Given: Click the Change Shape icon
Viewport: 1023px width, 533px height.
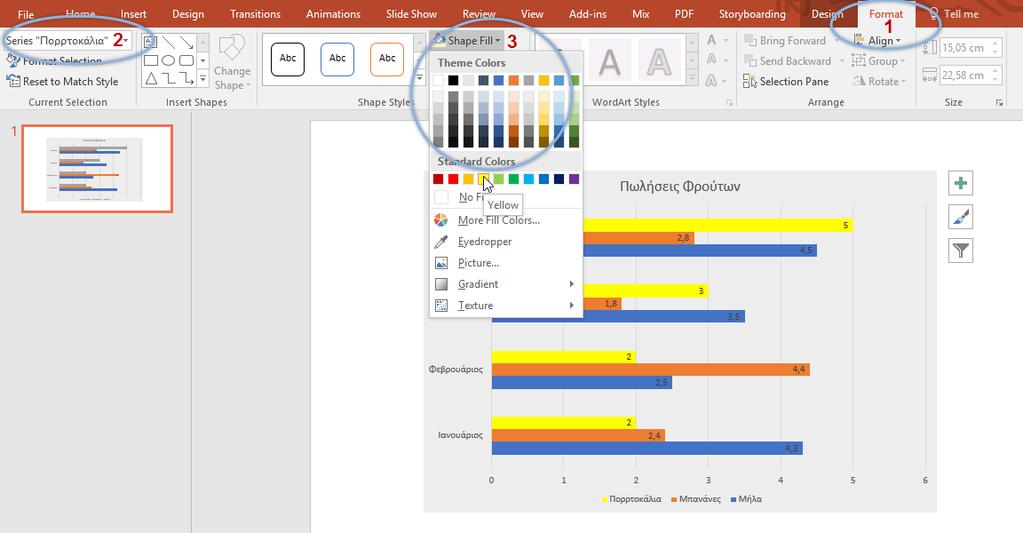Looking at the screenshot, I should click(232, 48).
